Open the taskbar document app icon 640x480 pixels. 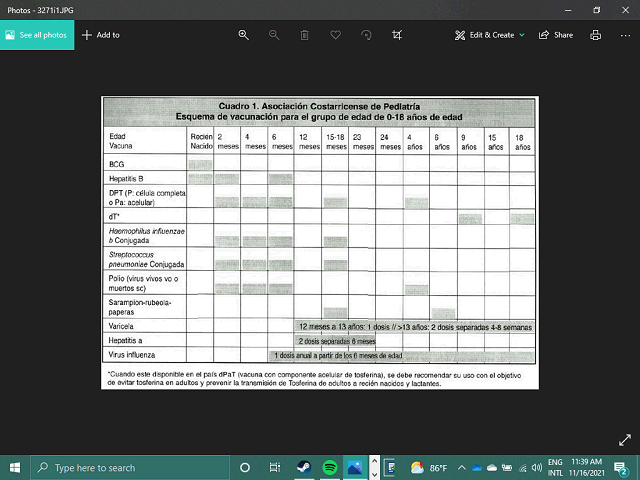tap(391, 468)
